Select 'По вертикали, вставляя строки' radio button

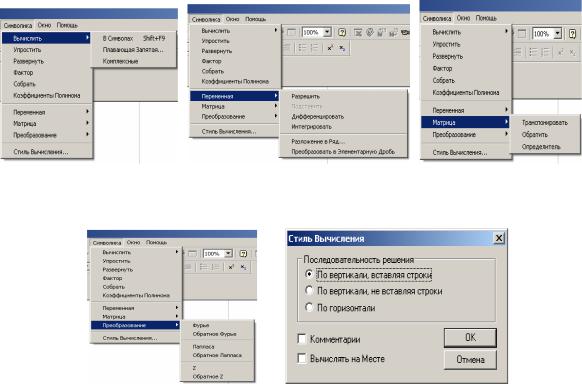tap(309, 275)
